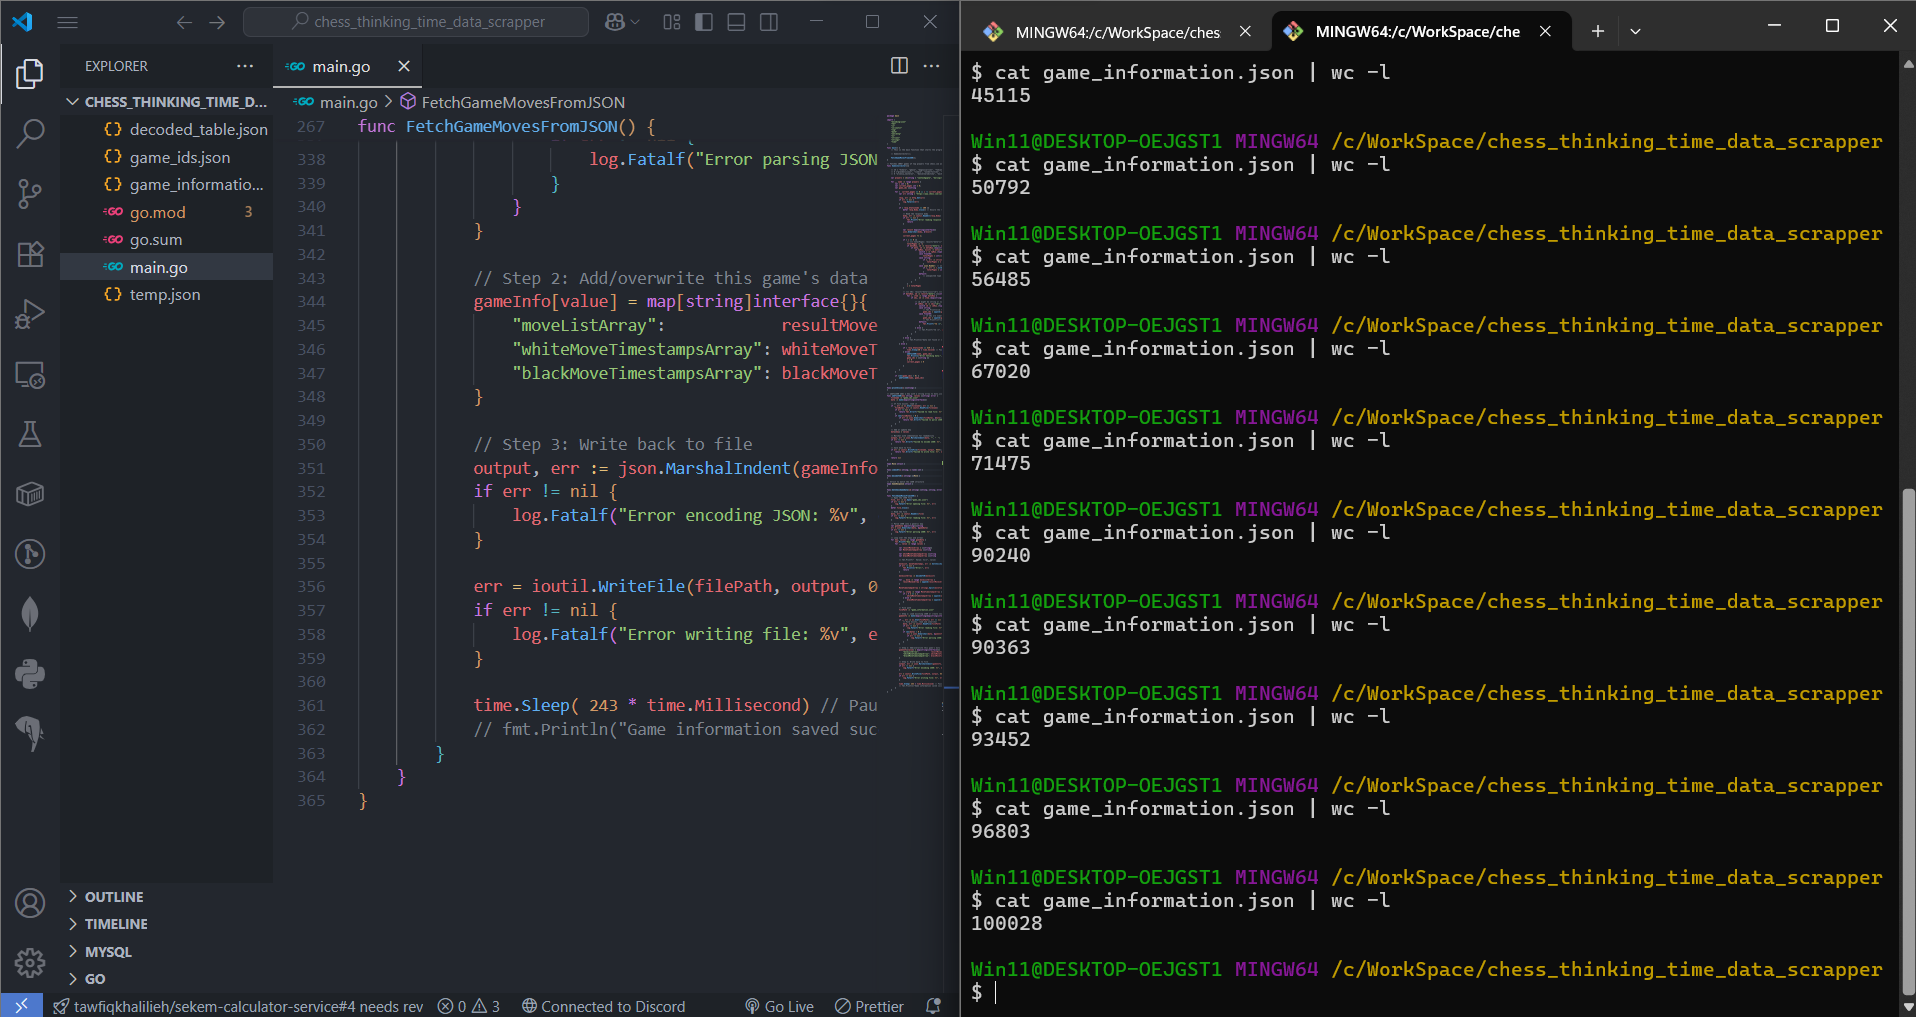Open the Testing flask view
The width and height of the screenshot is (1916, 1017).
click(30, 434)
